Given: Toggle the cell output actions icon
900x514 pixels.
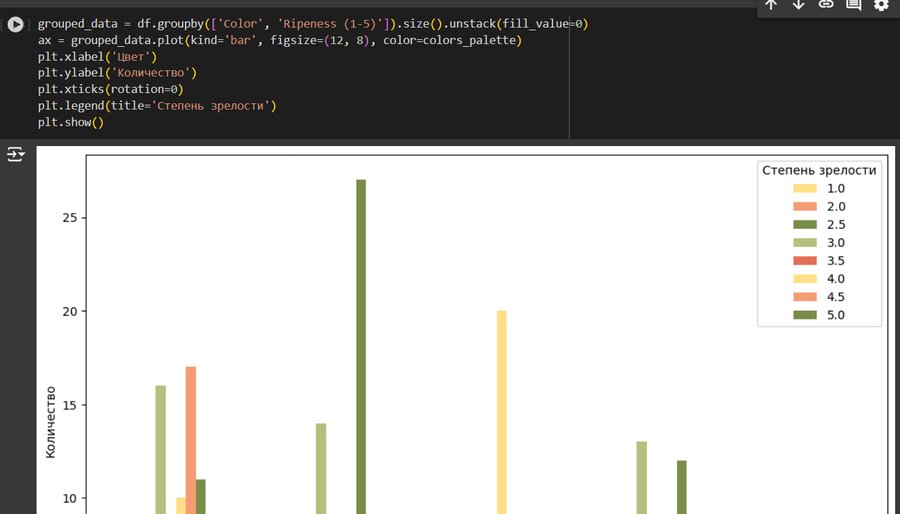Looking at the screenshot, I should tap(15, 154).
